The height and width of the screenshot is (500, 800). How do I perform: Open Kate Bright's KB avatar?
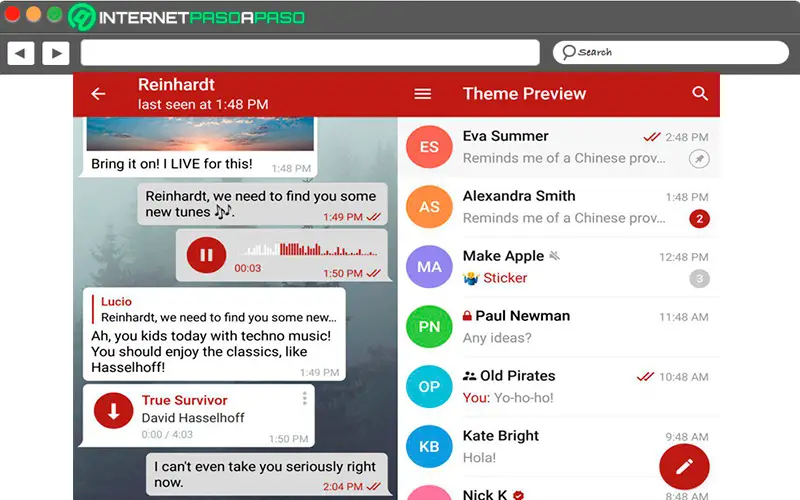[429, 446]
